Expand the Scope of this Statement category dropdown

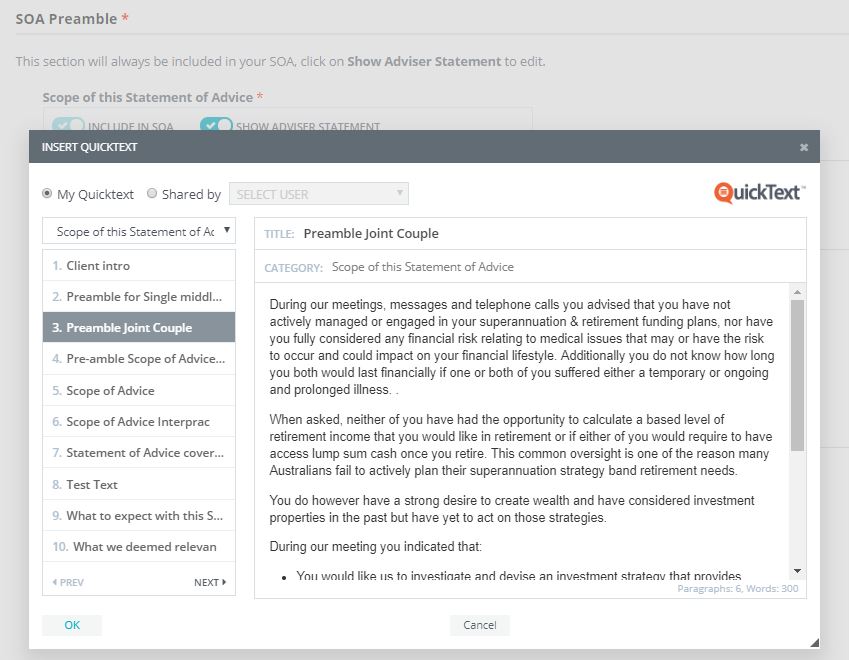(139, 232)
